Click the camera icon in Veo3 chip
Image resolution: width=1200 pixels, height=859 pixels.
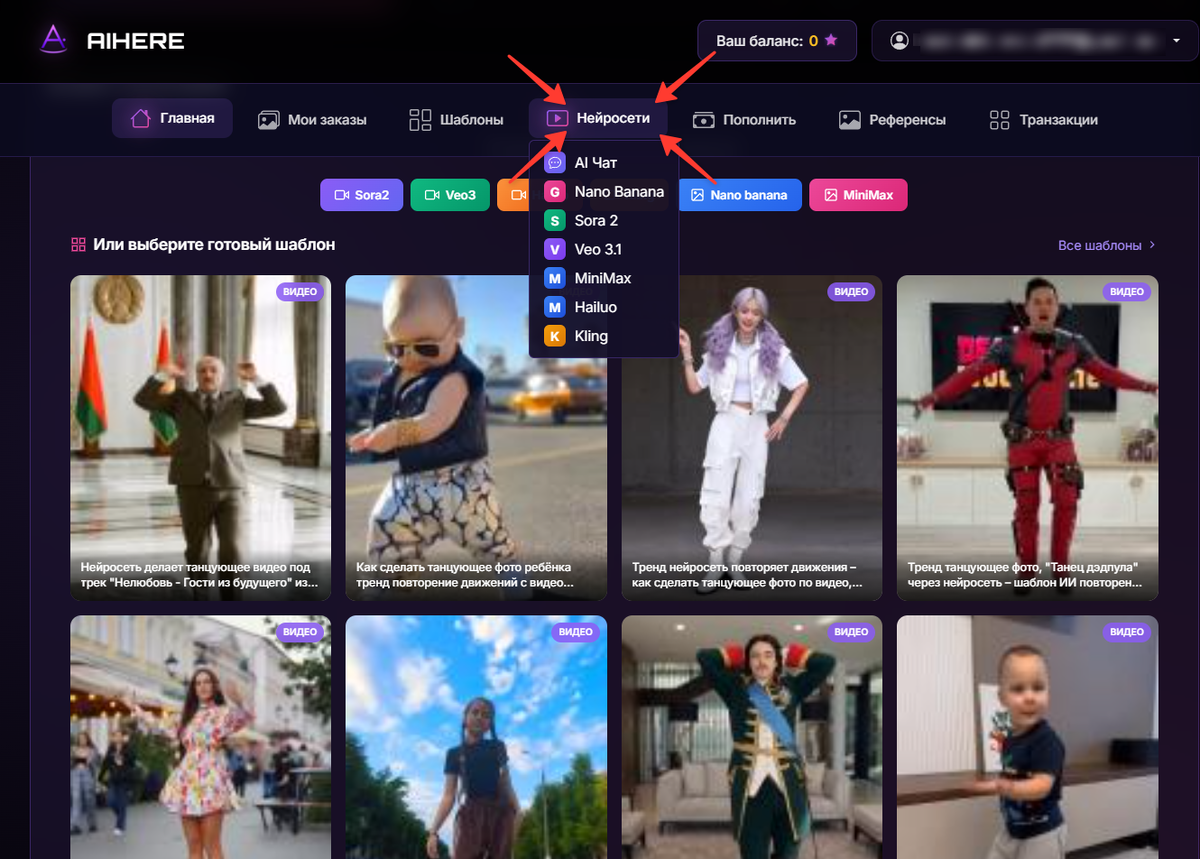tap(432, 195)
